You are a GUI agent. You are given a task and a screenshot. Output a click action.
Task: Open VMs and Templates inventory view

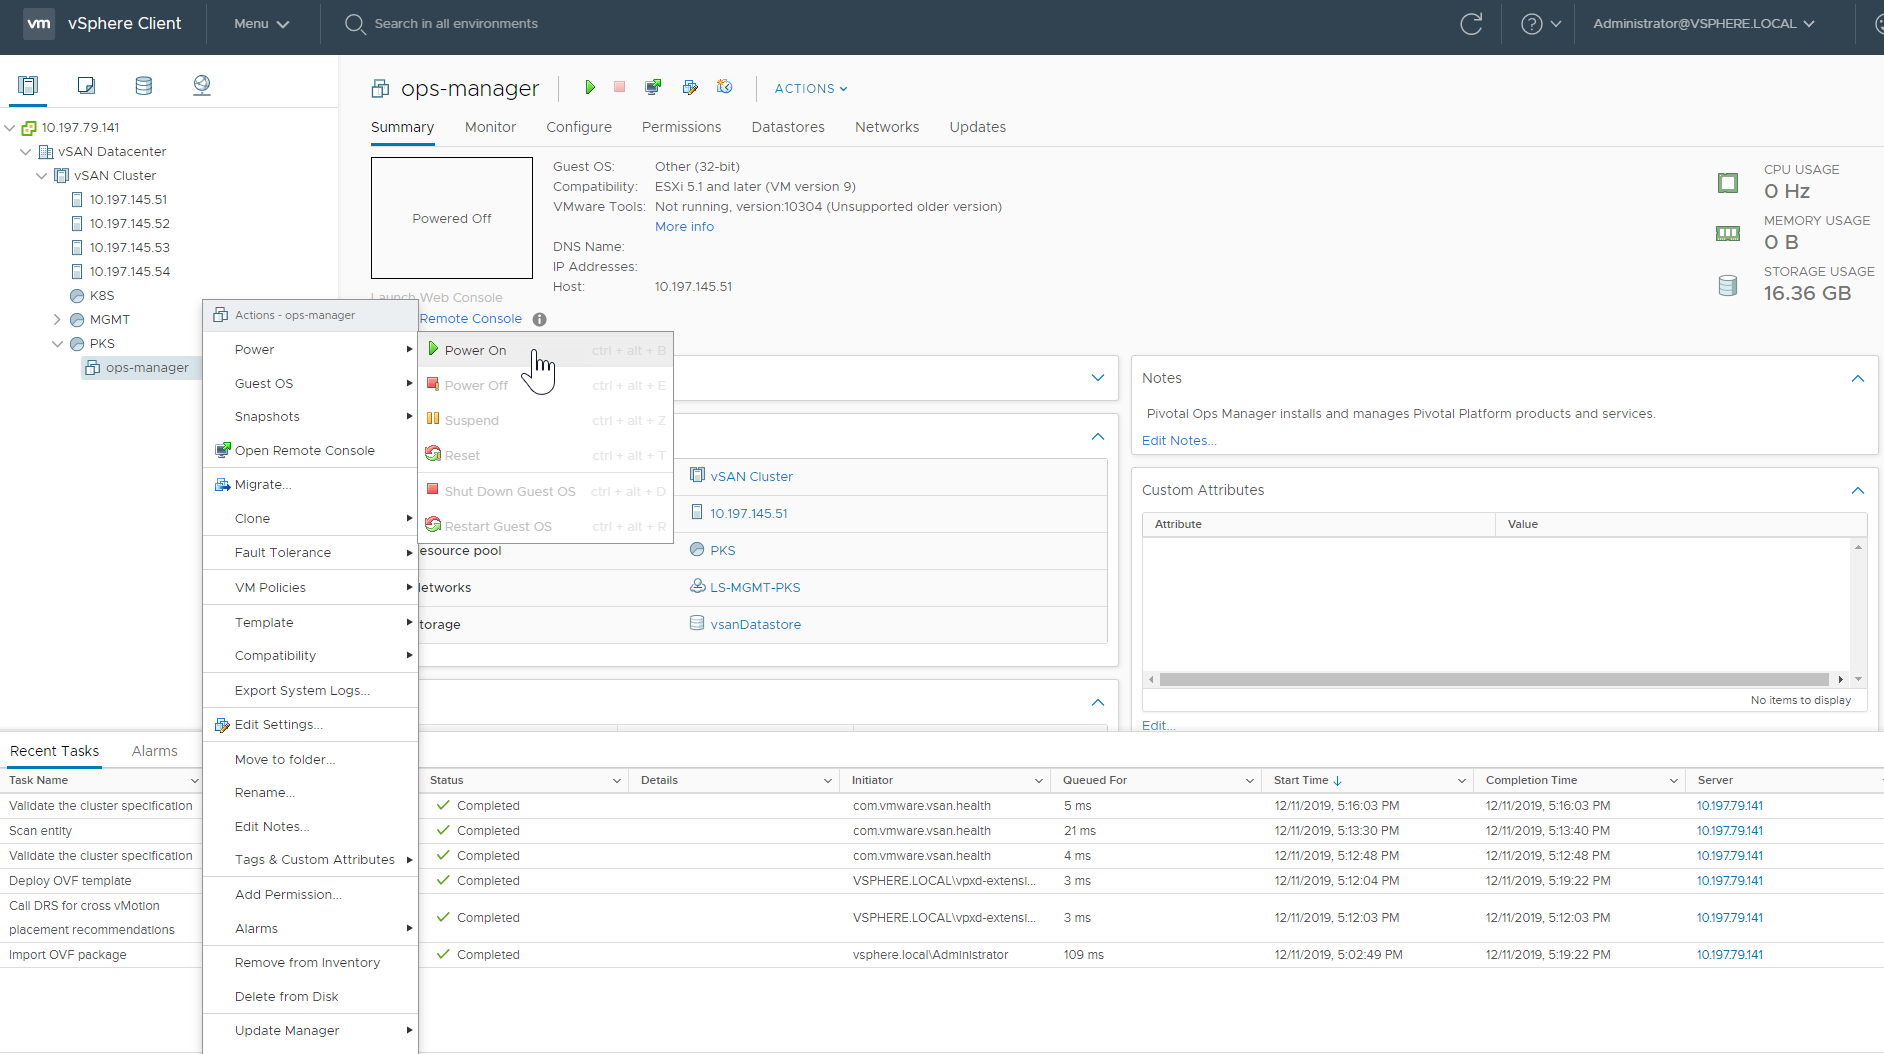(x=86, y=85)
